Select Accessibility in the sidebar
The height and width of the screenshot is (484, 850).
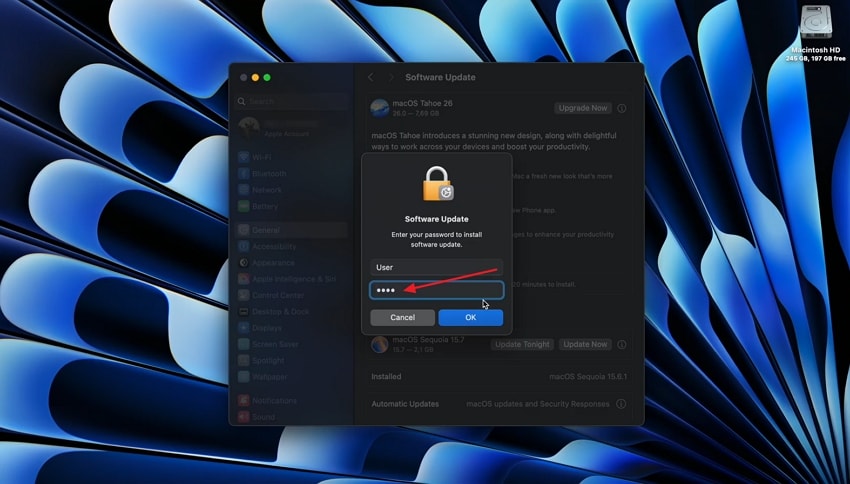tap(292, 246)
